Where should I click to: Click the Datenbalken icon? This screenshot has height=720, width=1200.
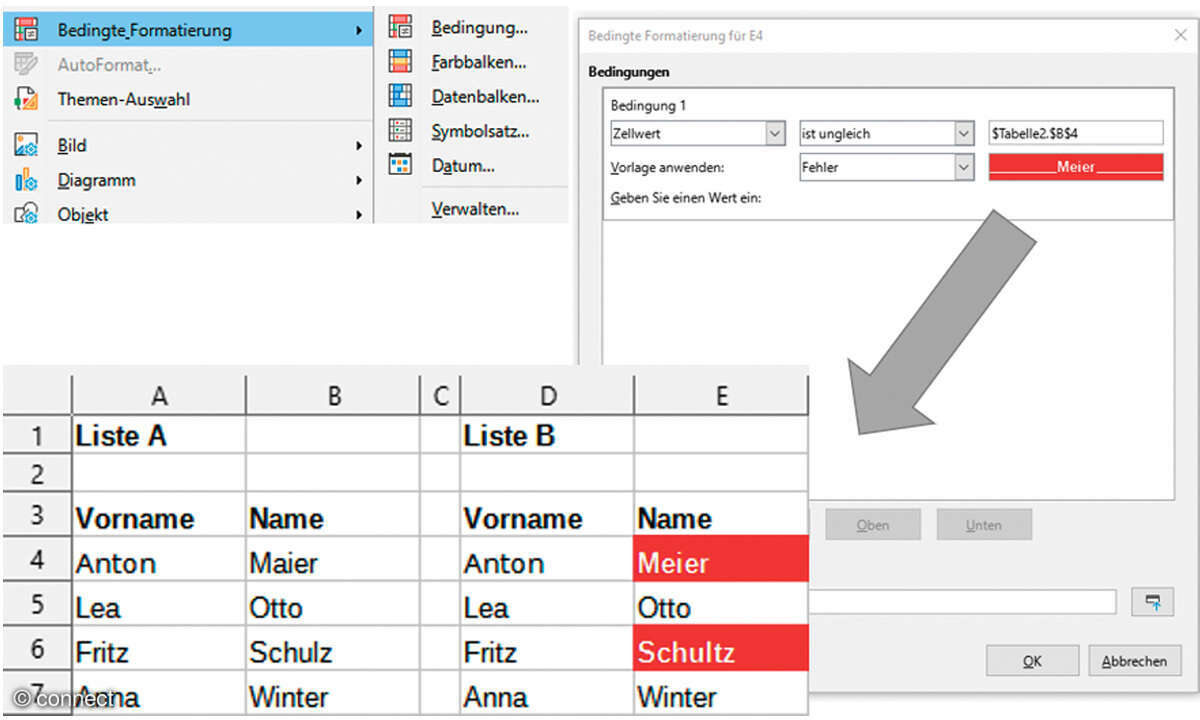click(x=400, y=96)
